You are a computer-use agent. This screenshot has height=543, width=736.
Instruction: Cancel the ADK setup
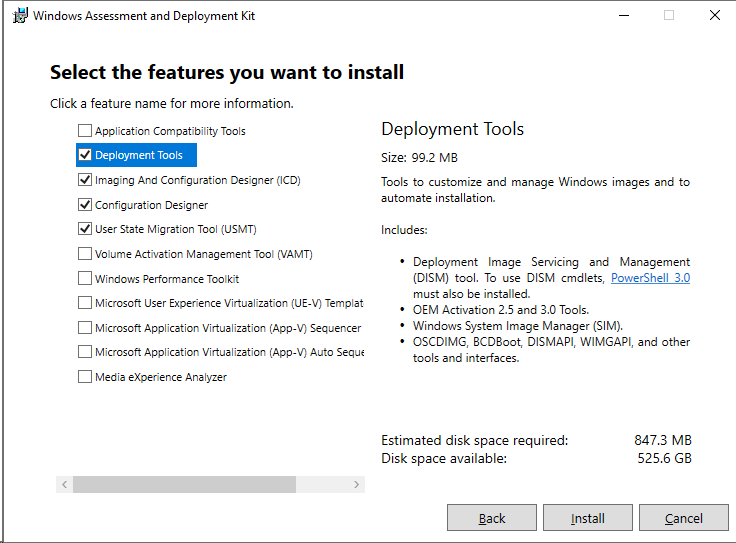click(x=683, y=518)
